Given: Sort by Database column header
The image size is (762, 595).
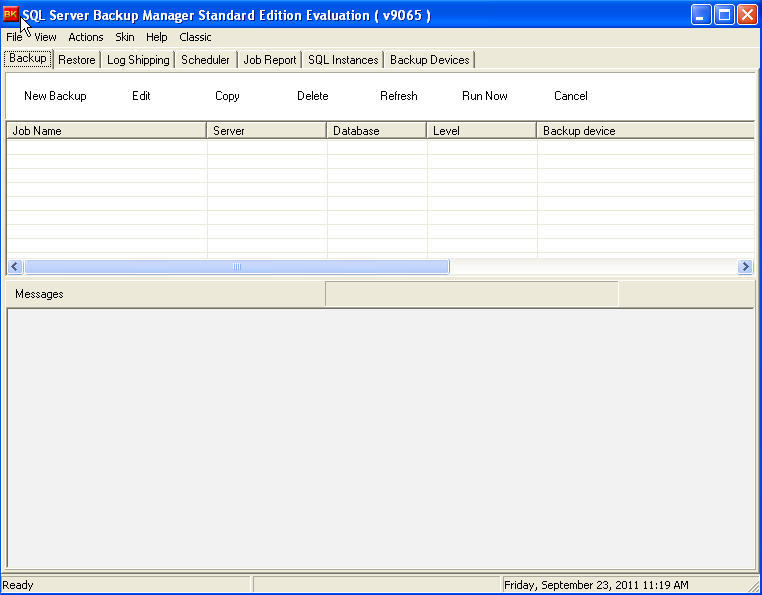Looking at the screenshot, I should pyautogui.click(x=377, y=131).
